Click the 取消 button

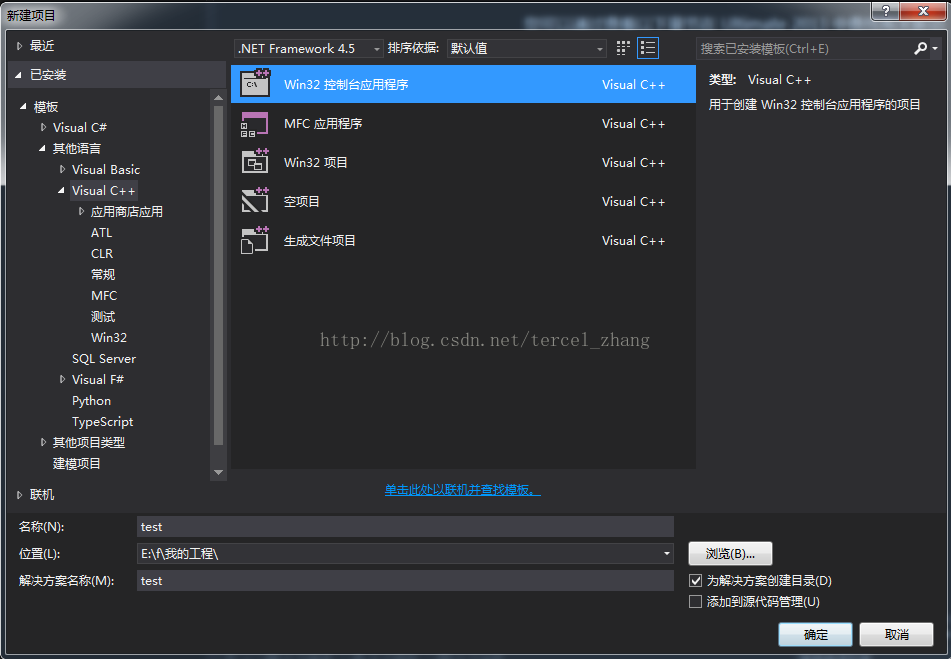[896, 635]
